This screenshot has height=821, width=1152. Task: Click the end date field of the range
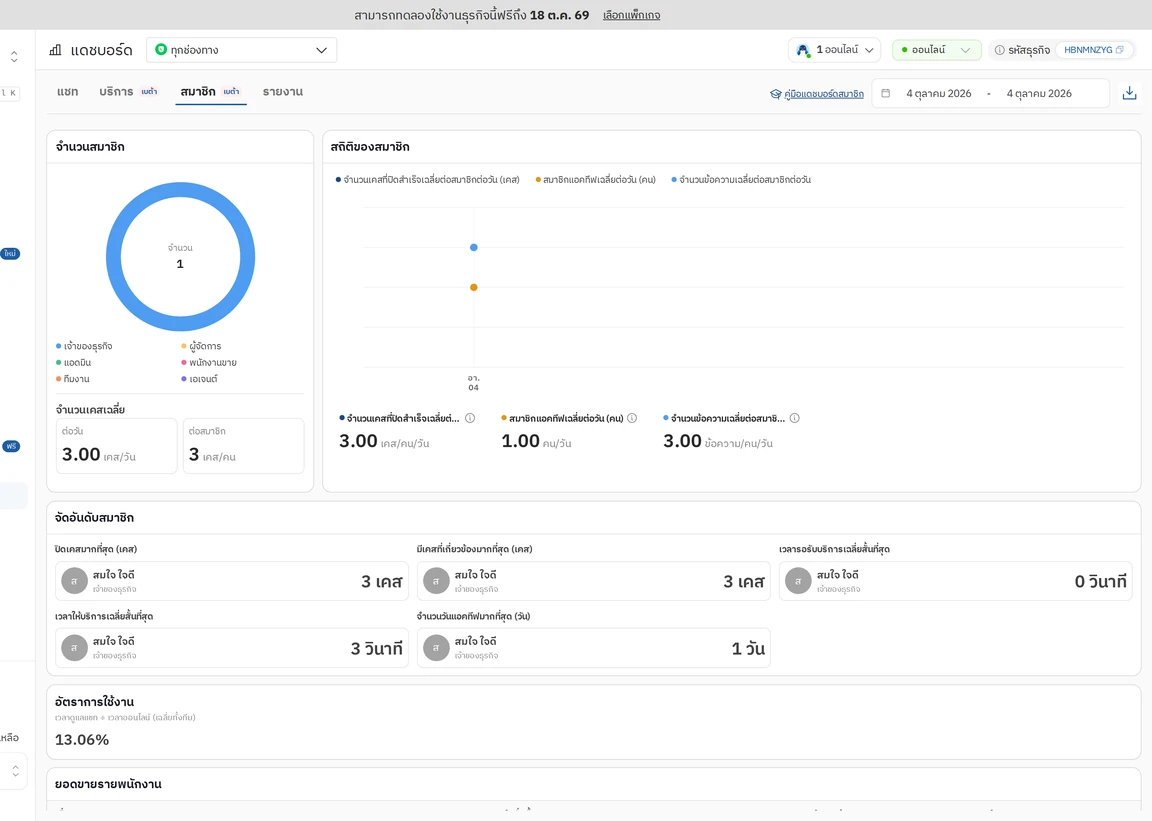(x=1039, y=93)
